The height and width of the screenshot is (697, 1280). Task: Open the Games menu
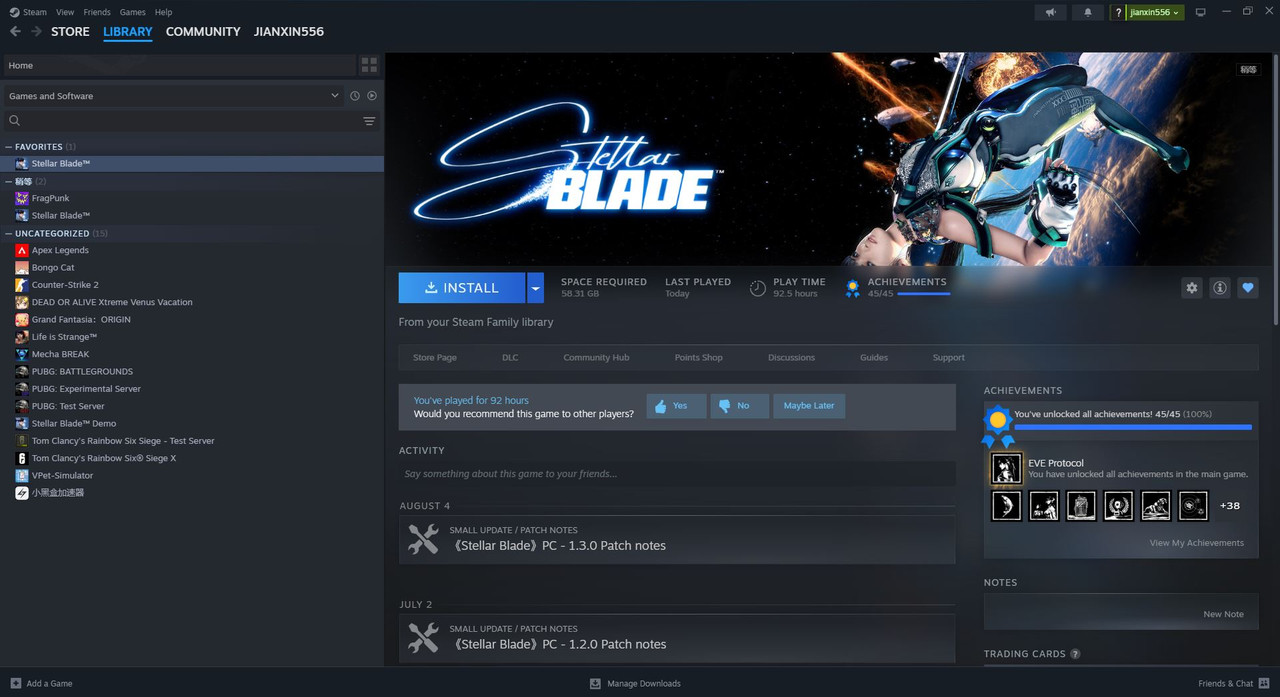[x=133, y=12]
